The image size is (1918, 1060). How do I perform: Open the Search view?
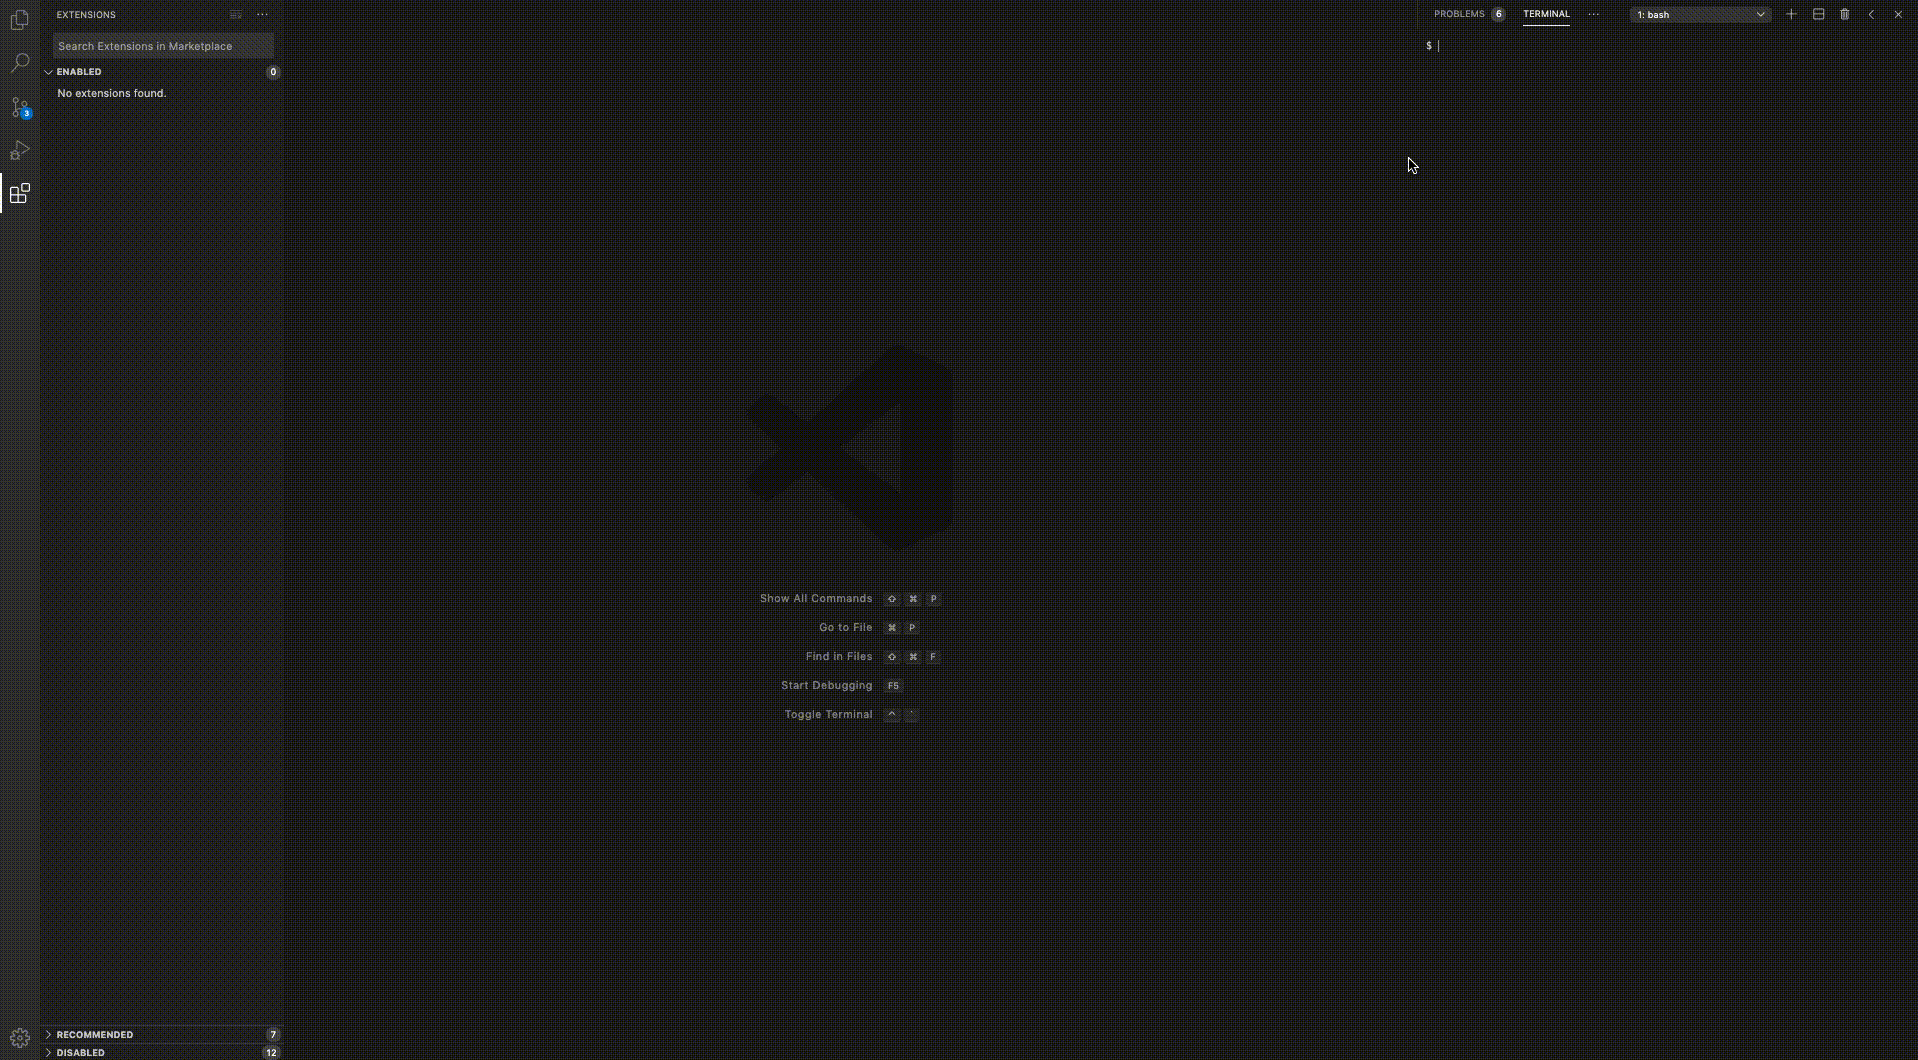[20, 63]
